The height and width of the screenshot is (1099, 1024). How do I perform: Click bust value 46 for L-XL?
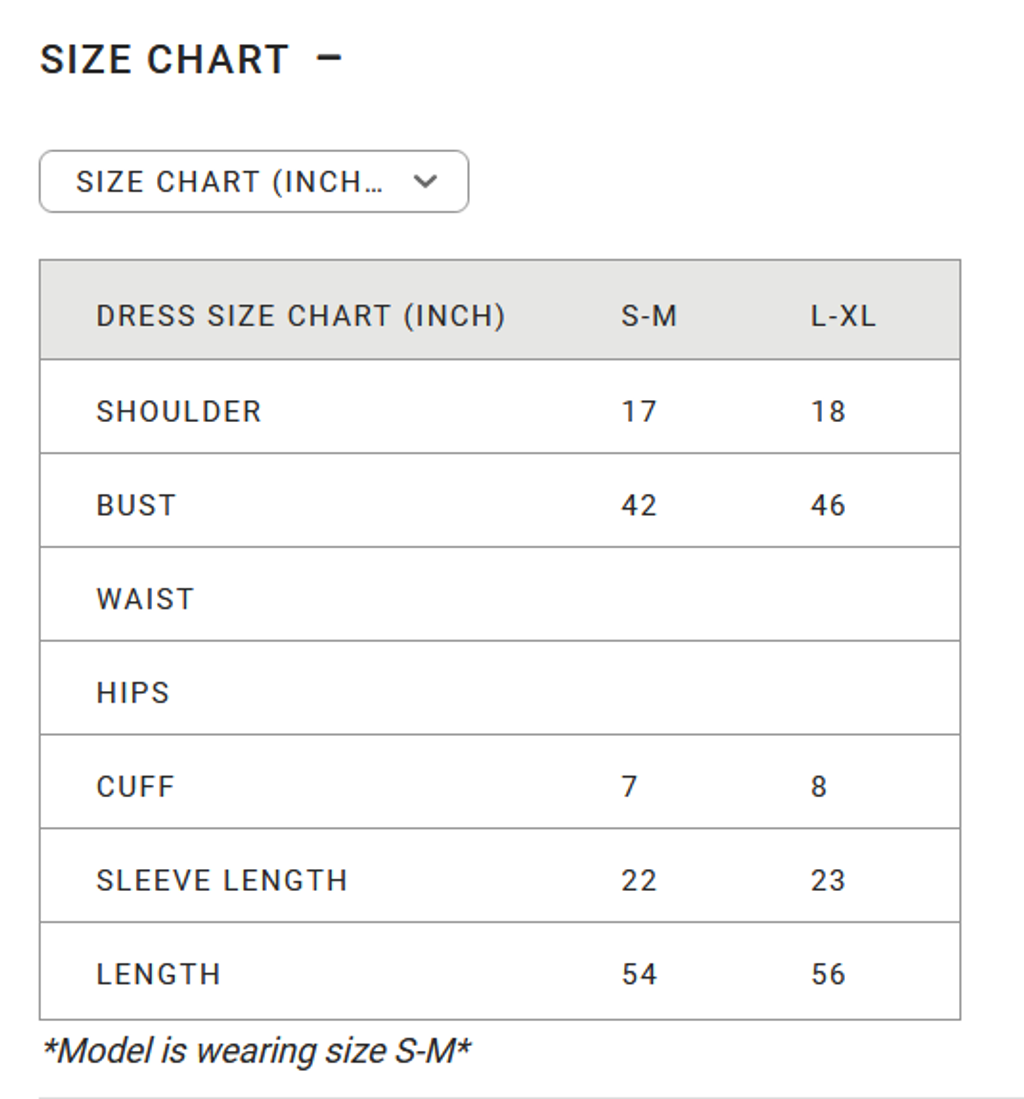[x=828, y=505]
